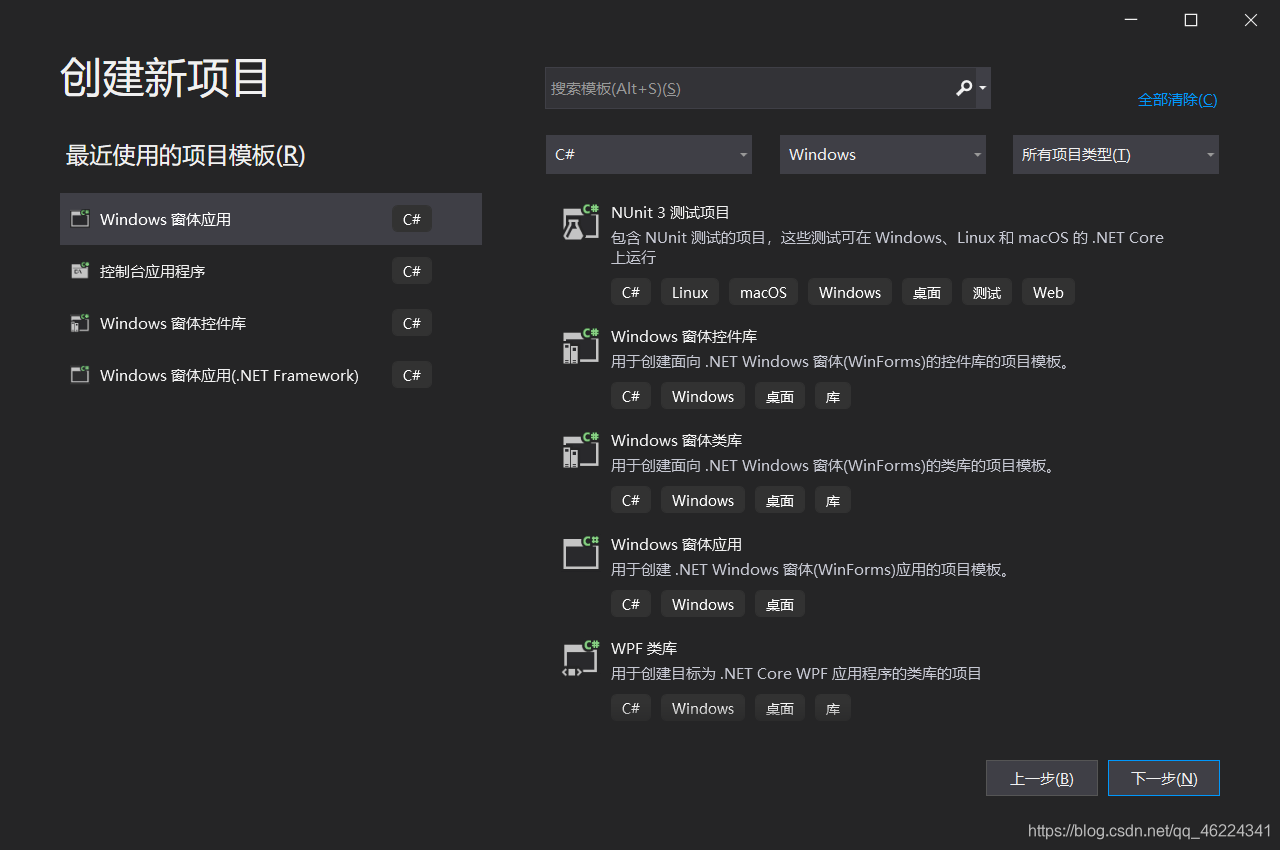The height and width of the screenshot is (850, 1280).
Task: Click the 下一步 button
Action: [1163, 778]
